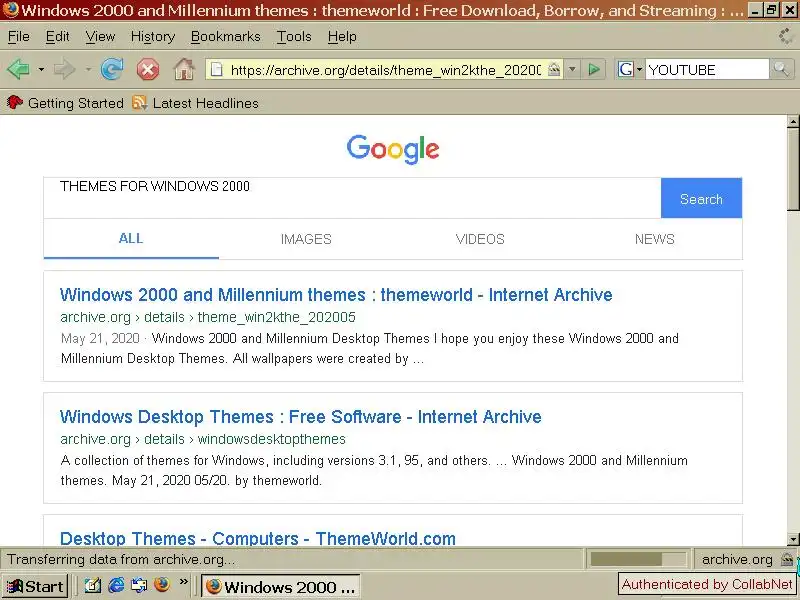Click the lock icon in address bar
This screenshot has height=600, width=800.
click(x=554, y=69)
